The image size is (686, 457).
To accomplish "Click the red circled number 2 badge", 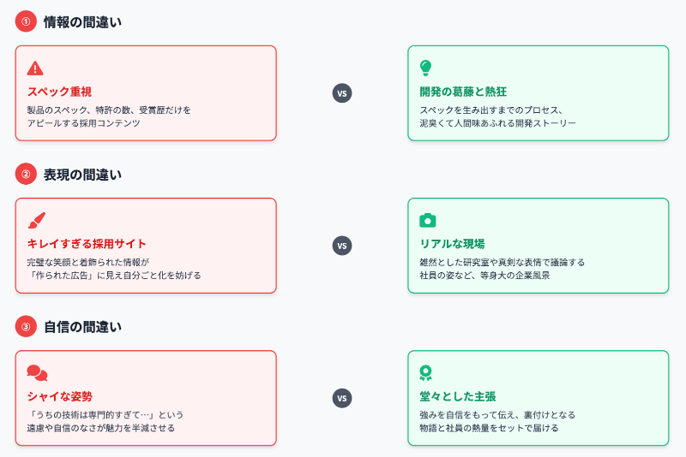I will pyautogui.click(x=26, y=174).
